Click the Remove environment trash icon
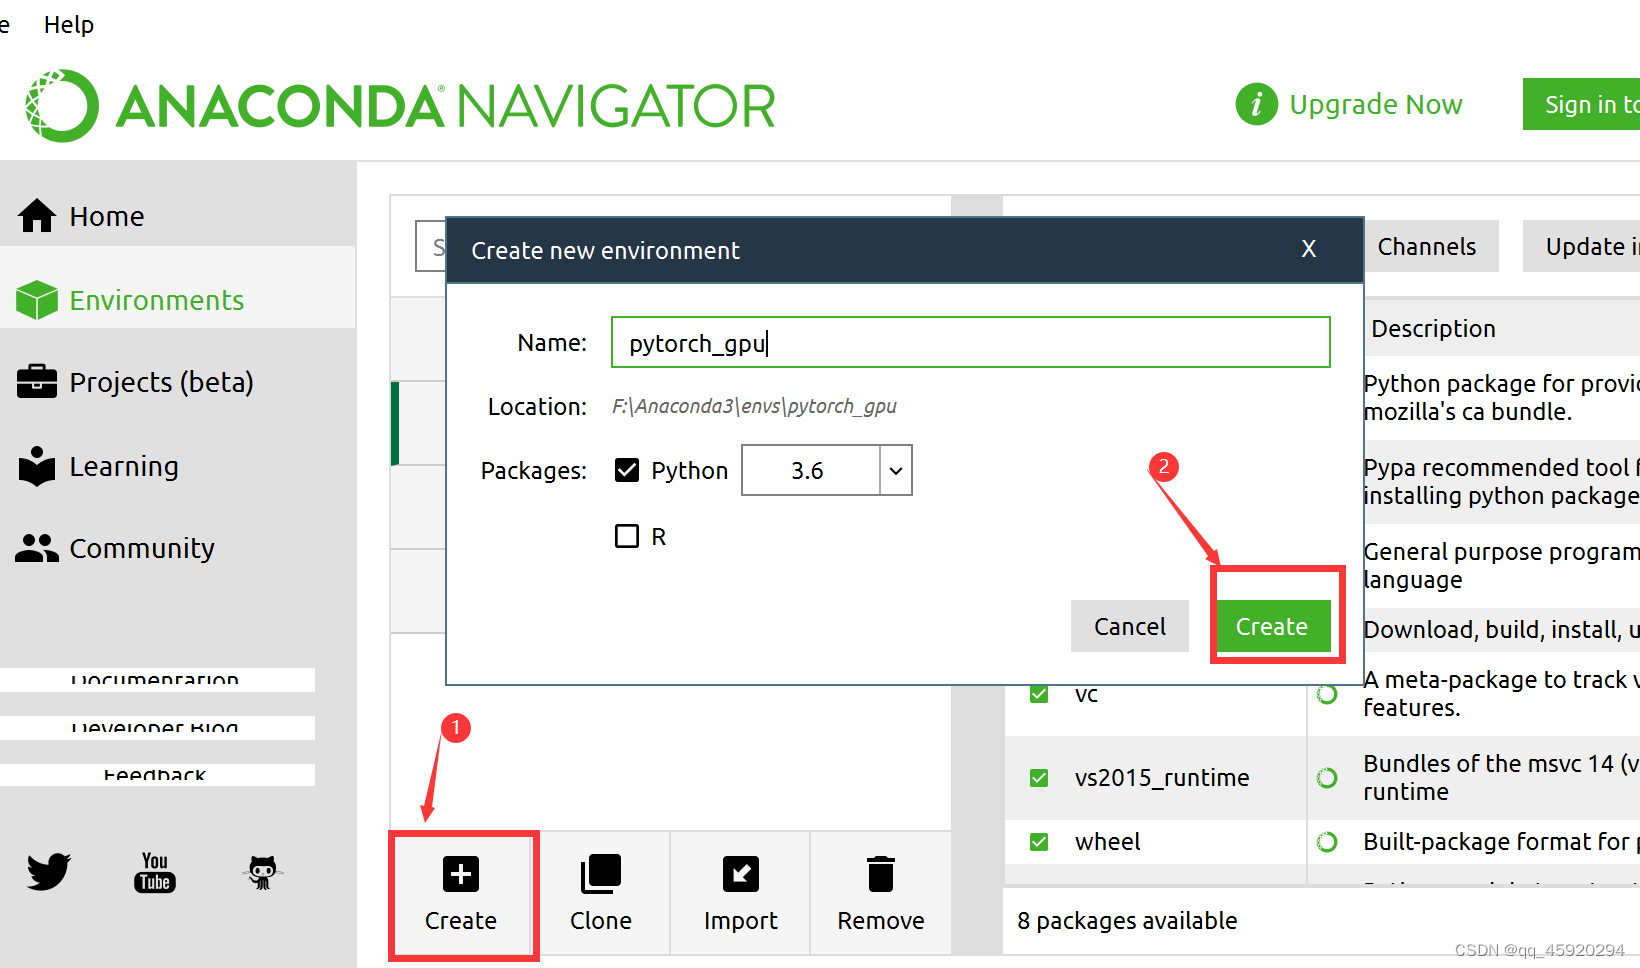This screenshot has height=968, width=1640. coord(881,874)
